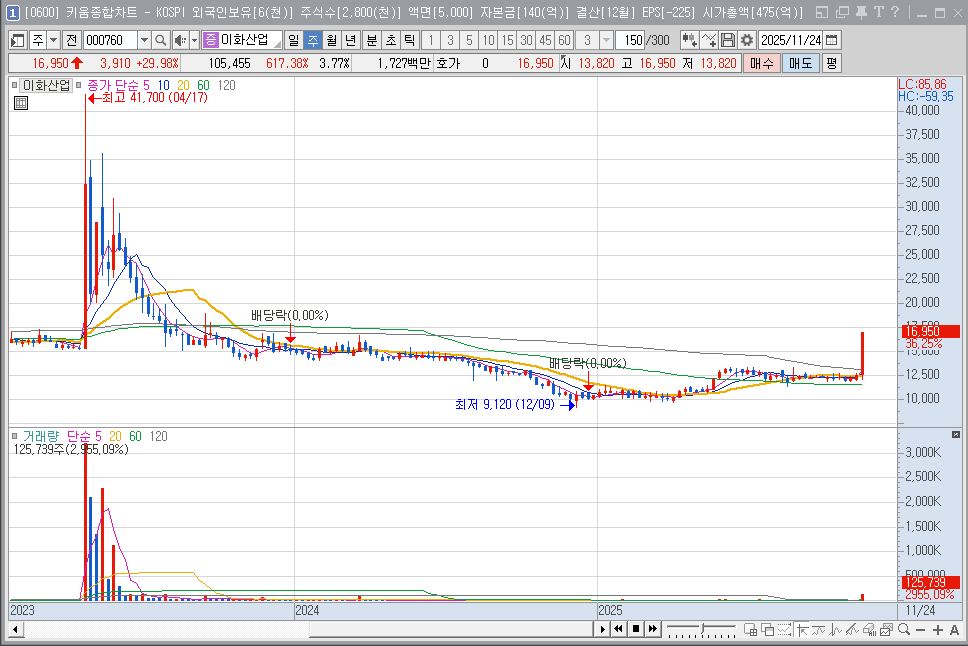Click the 1 minute interval button
Screen dimensions: 968x646
point(431,40)
